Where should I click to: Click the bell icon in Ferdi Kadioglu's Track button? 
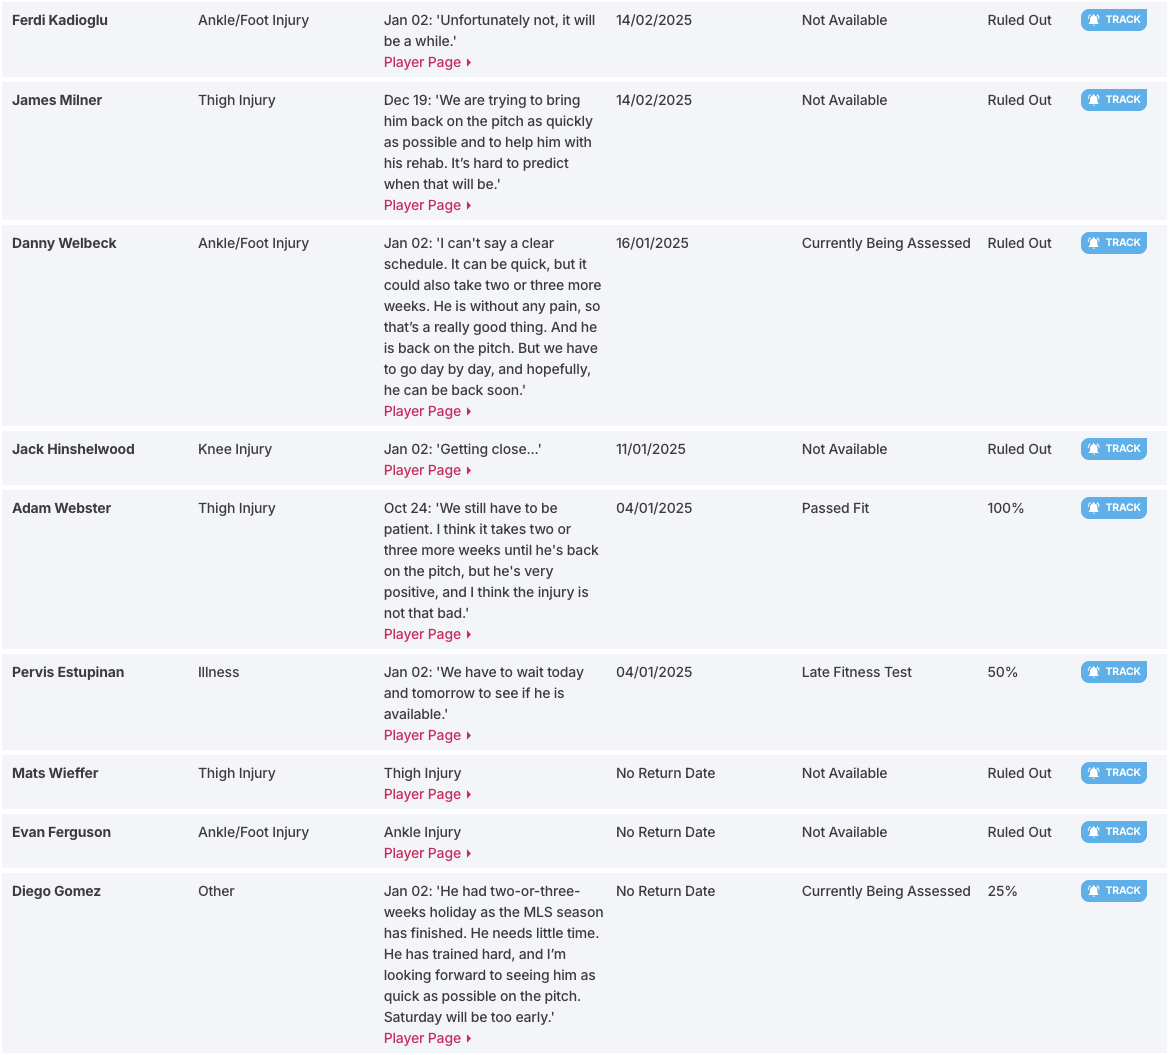[1093, 20]
